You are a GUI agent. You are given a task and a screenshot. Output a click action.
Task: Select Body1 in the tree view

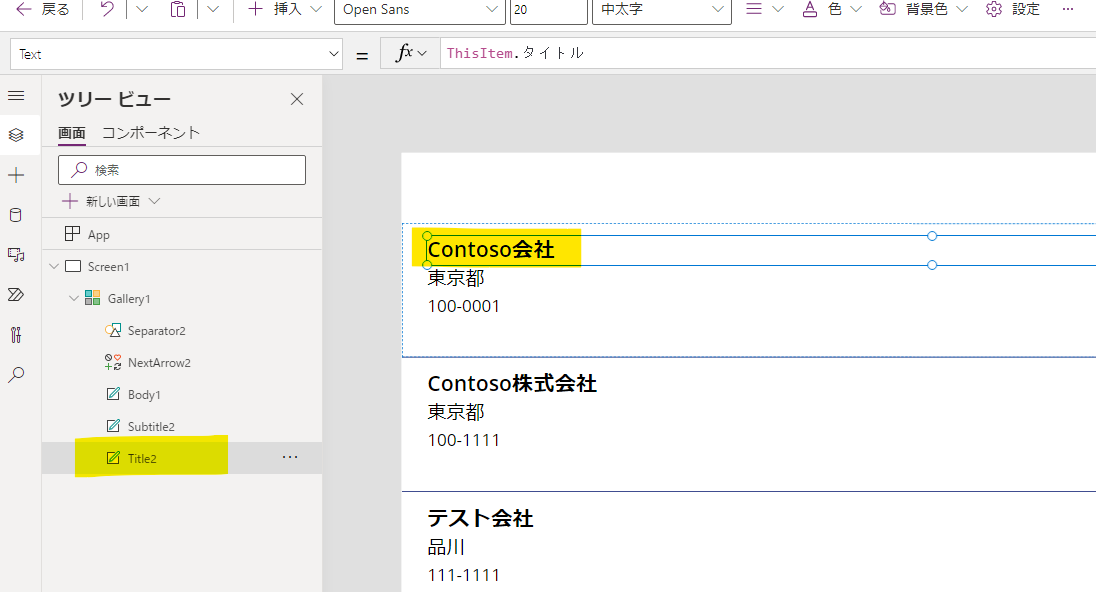pos(144,395)
